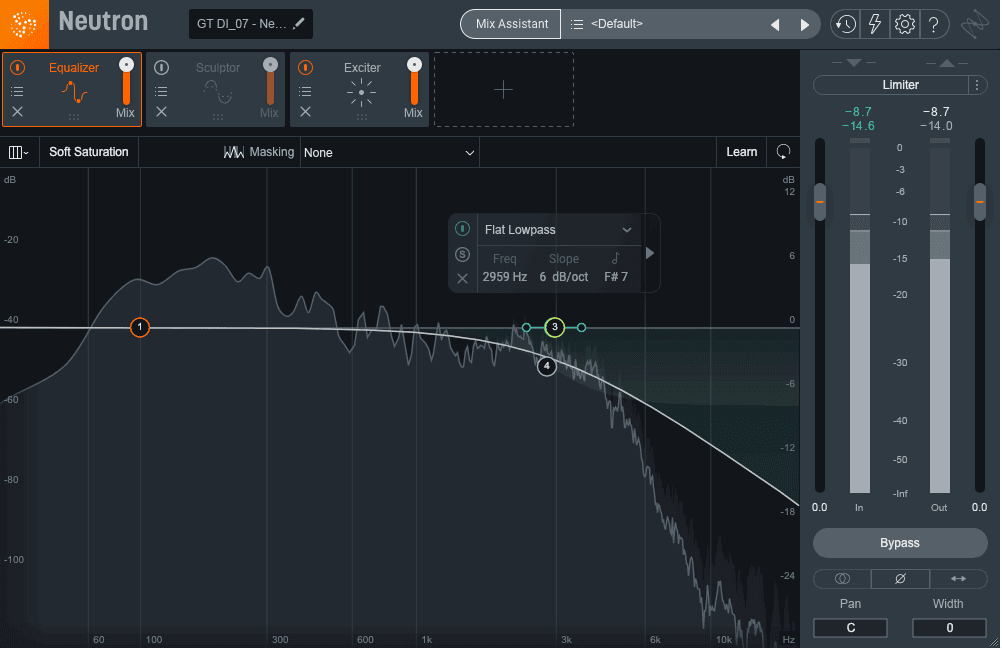The height and width of the screenshot is (648, 1002).
Task: Click the input gain fader handle
Action: [820, 202]
